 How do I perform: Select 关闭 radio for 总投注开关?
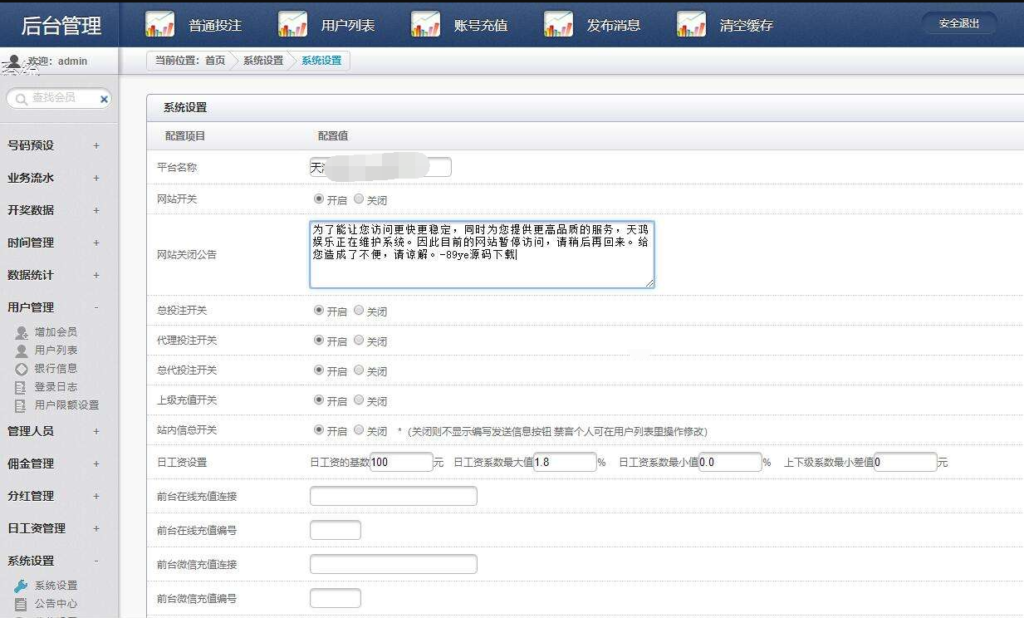pos(359,312)
